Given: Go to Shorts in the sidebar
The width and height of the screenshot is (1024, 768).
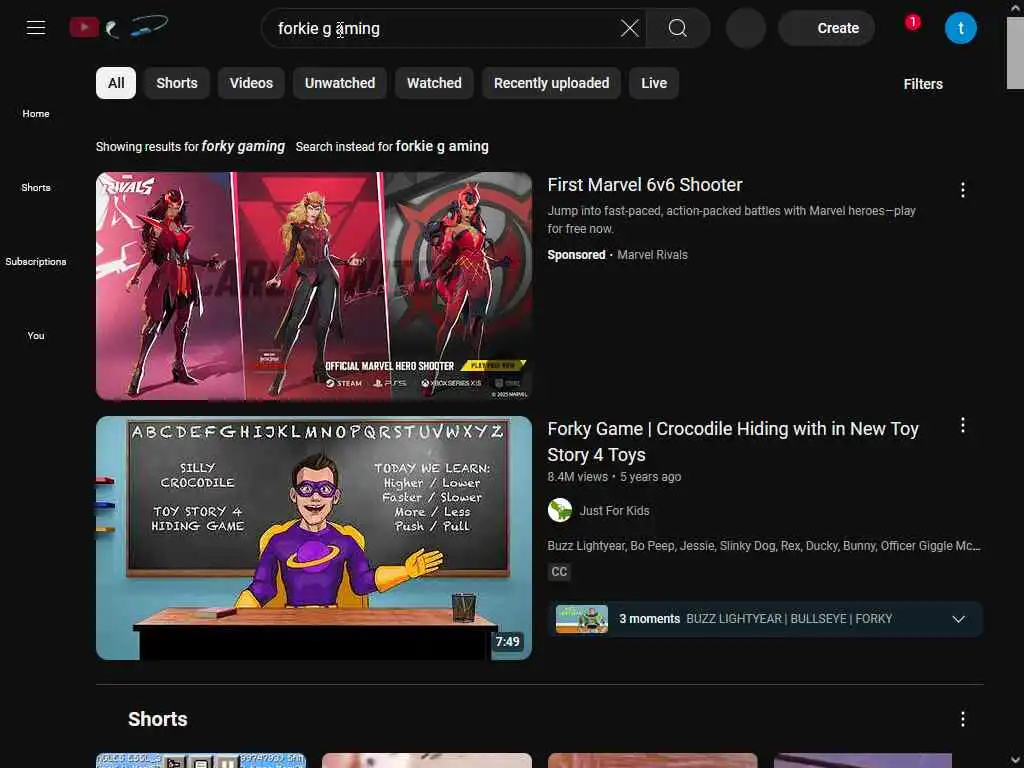Looking at the screenshot, I should point(36,187).
